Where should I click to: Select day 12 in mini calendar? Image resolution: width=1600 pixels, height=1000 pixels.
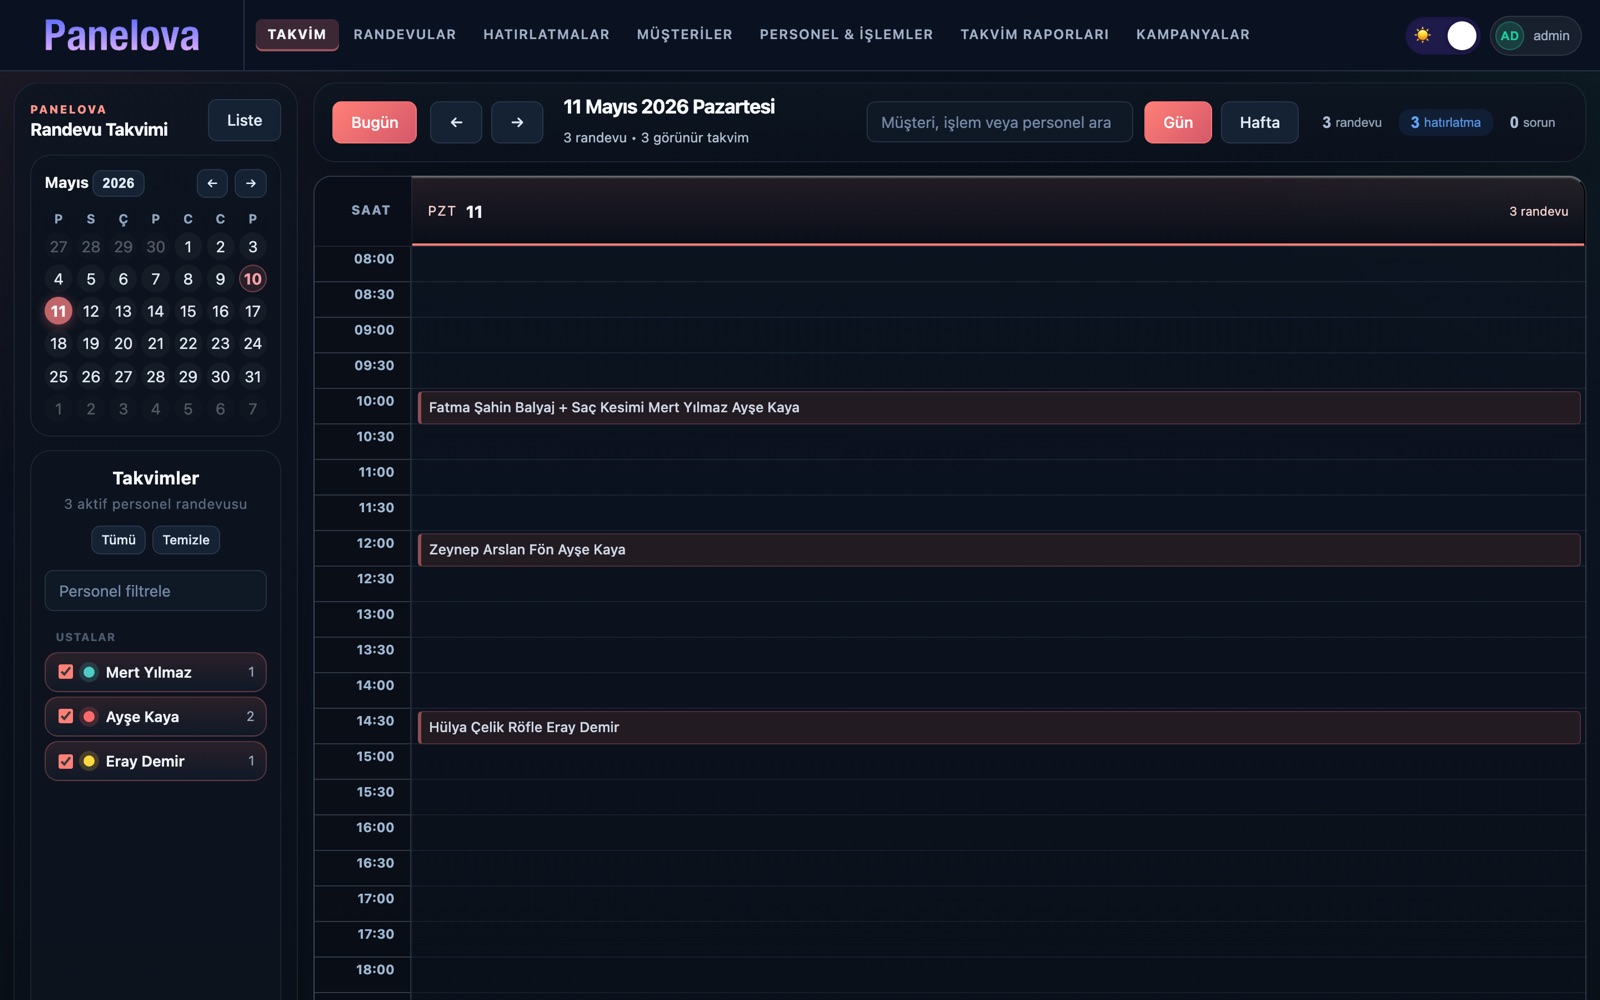(91, 311)
